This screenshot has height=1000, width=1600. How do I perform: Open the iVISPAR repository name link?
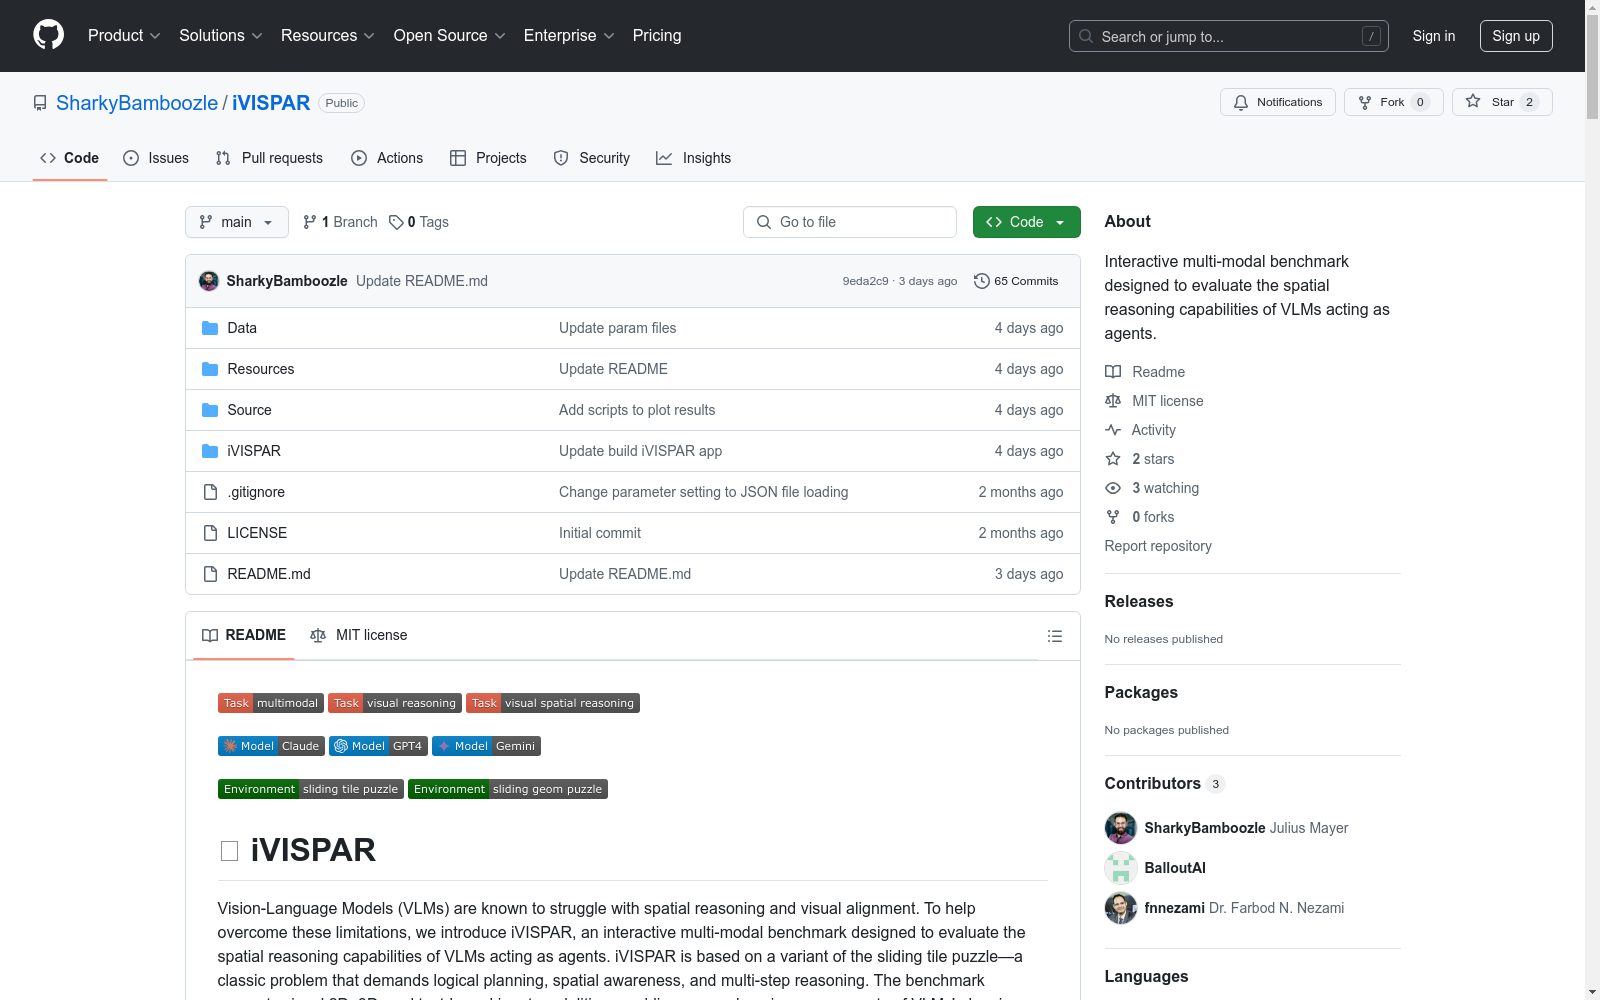tap(271, 103)
